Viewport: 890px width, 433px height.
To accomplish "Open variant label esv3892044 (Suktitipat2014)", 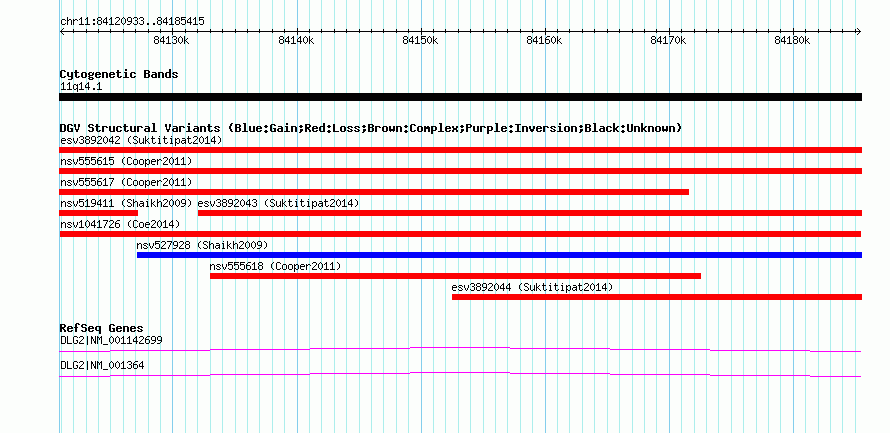I will point(532,287).
